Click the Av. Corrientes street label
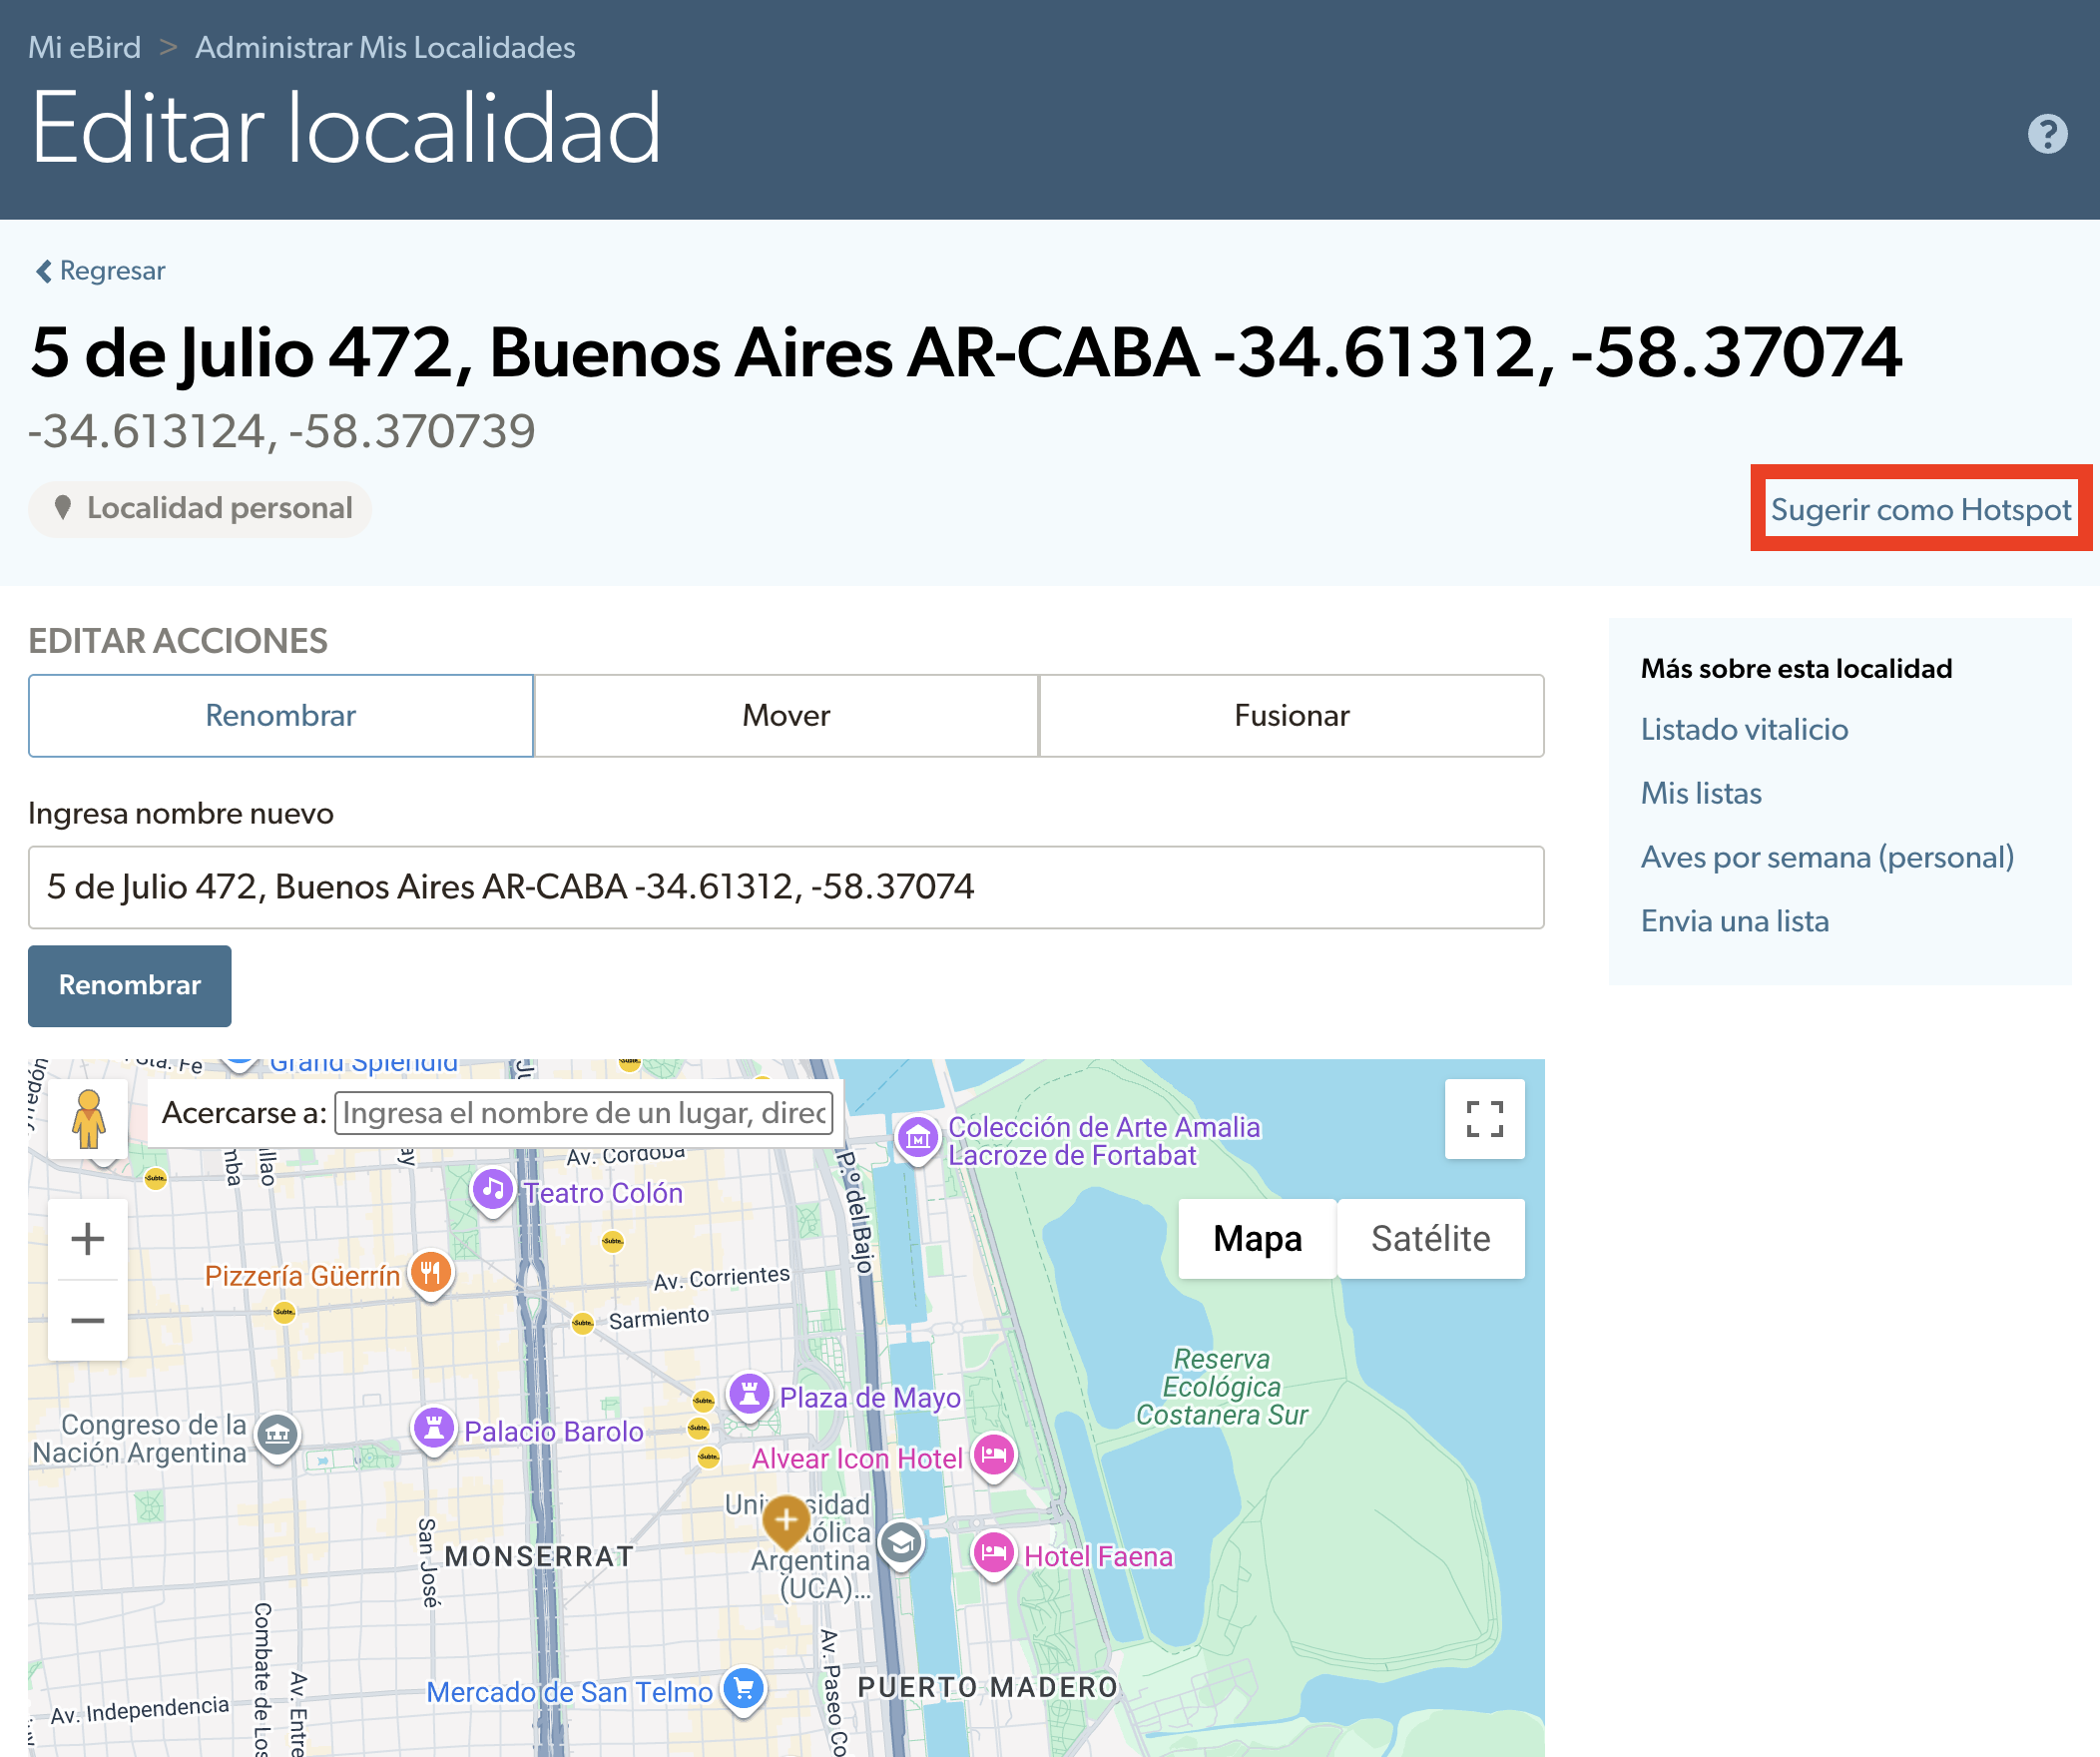The width and height of the screenshot is (2100, 1757). coord(721,1279)
